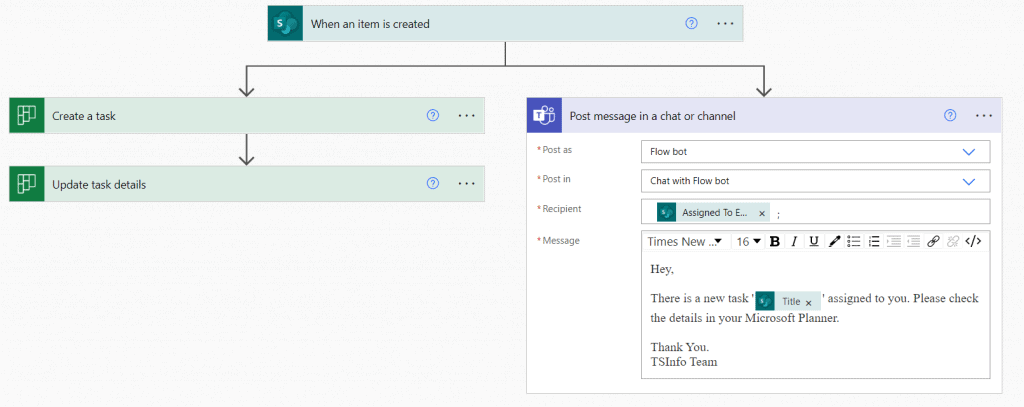Click Planner icon on 'Update task details'

27,184
